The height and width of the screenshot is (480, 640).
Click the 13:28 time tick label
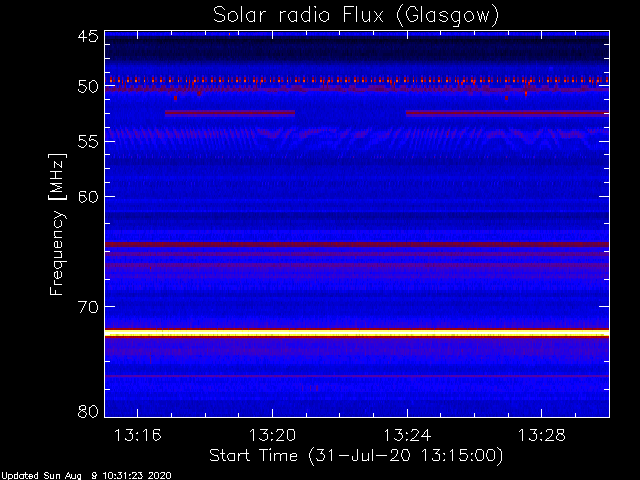click(542, 436)
